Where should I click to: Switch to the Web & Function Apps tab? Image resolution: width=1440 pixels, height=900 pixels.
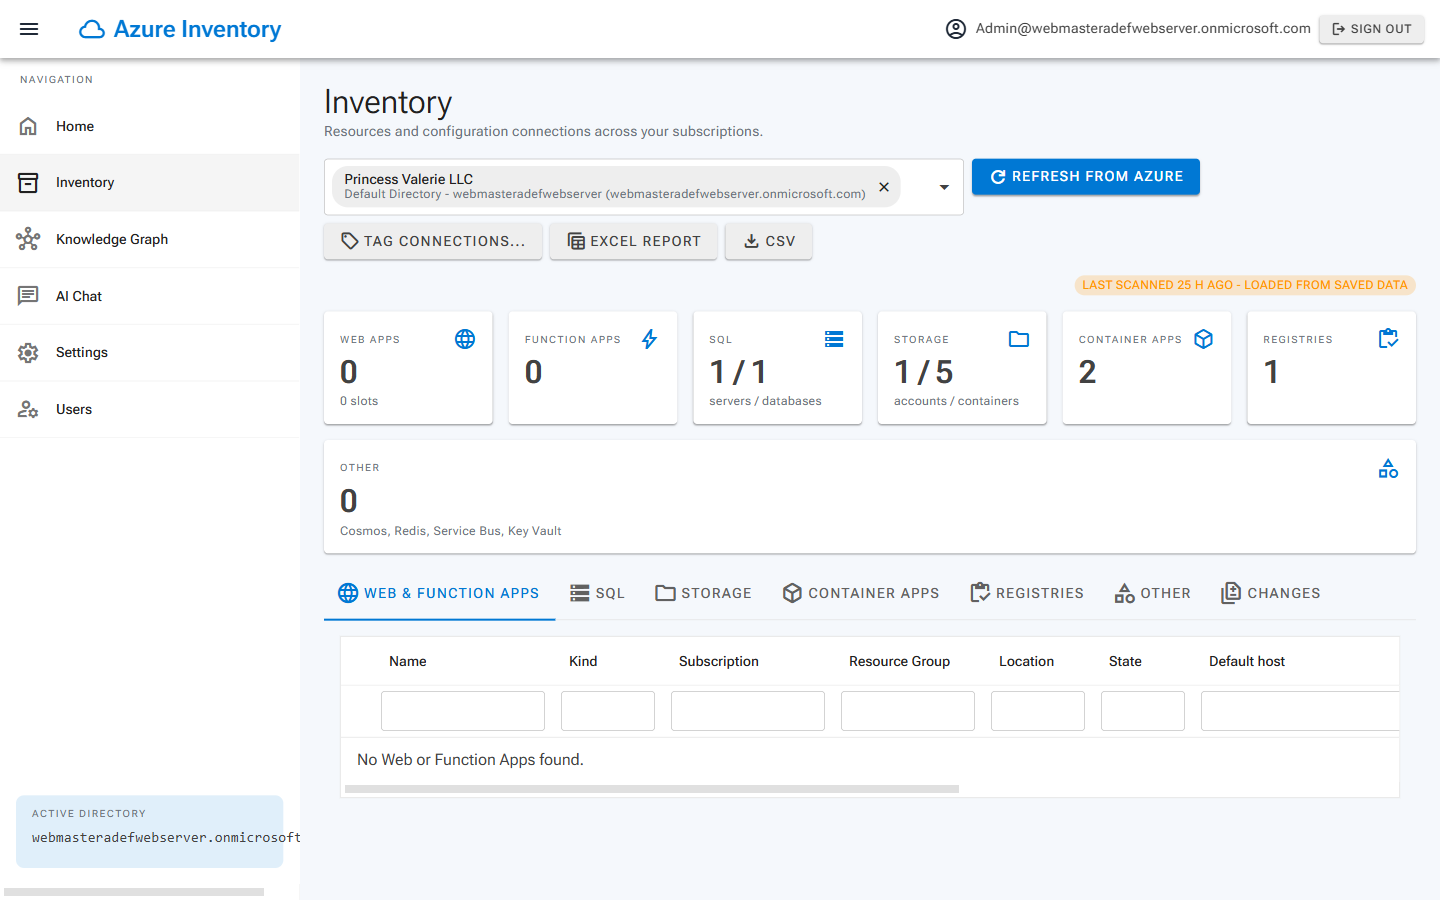[x=439, y=593]
